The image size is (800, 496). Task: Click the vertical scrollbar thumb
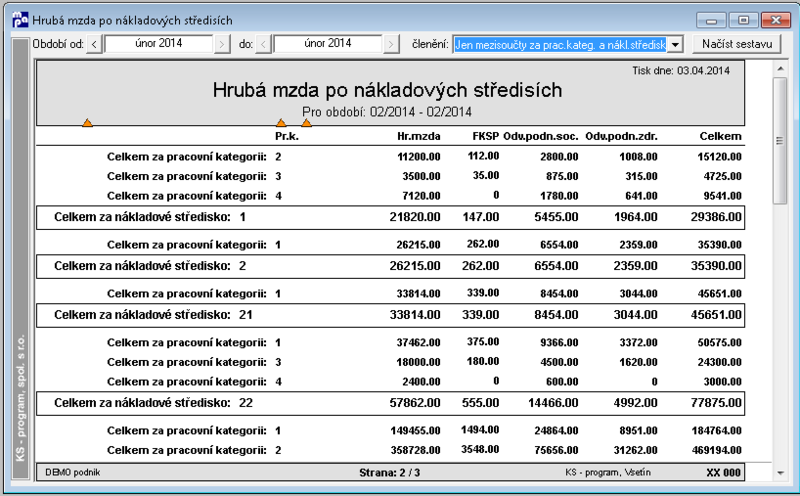tap(780, 141)
